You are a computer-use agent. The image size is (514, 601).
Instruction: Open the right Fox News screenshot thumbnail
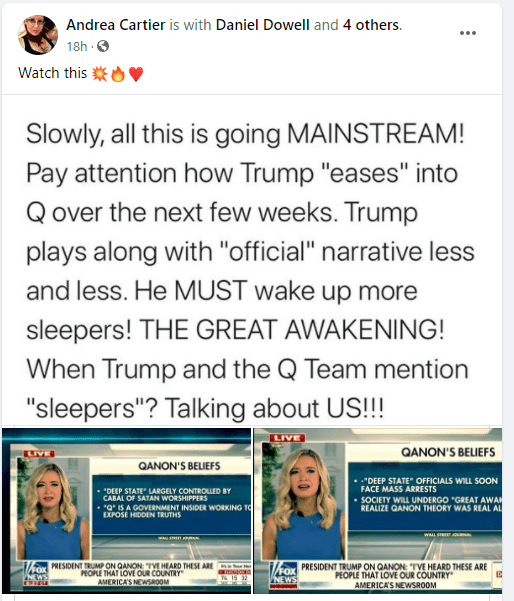pos(378,510)
